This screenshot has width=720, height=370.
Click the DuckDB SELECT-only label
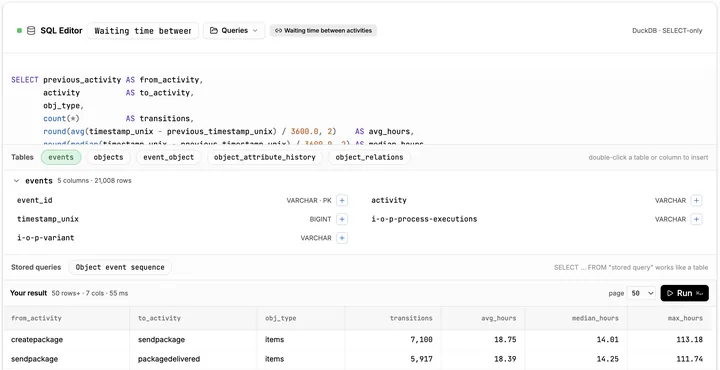(667, 31)
